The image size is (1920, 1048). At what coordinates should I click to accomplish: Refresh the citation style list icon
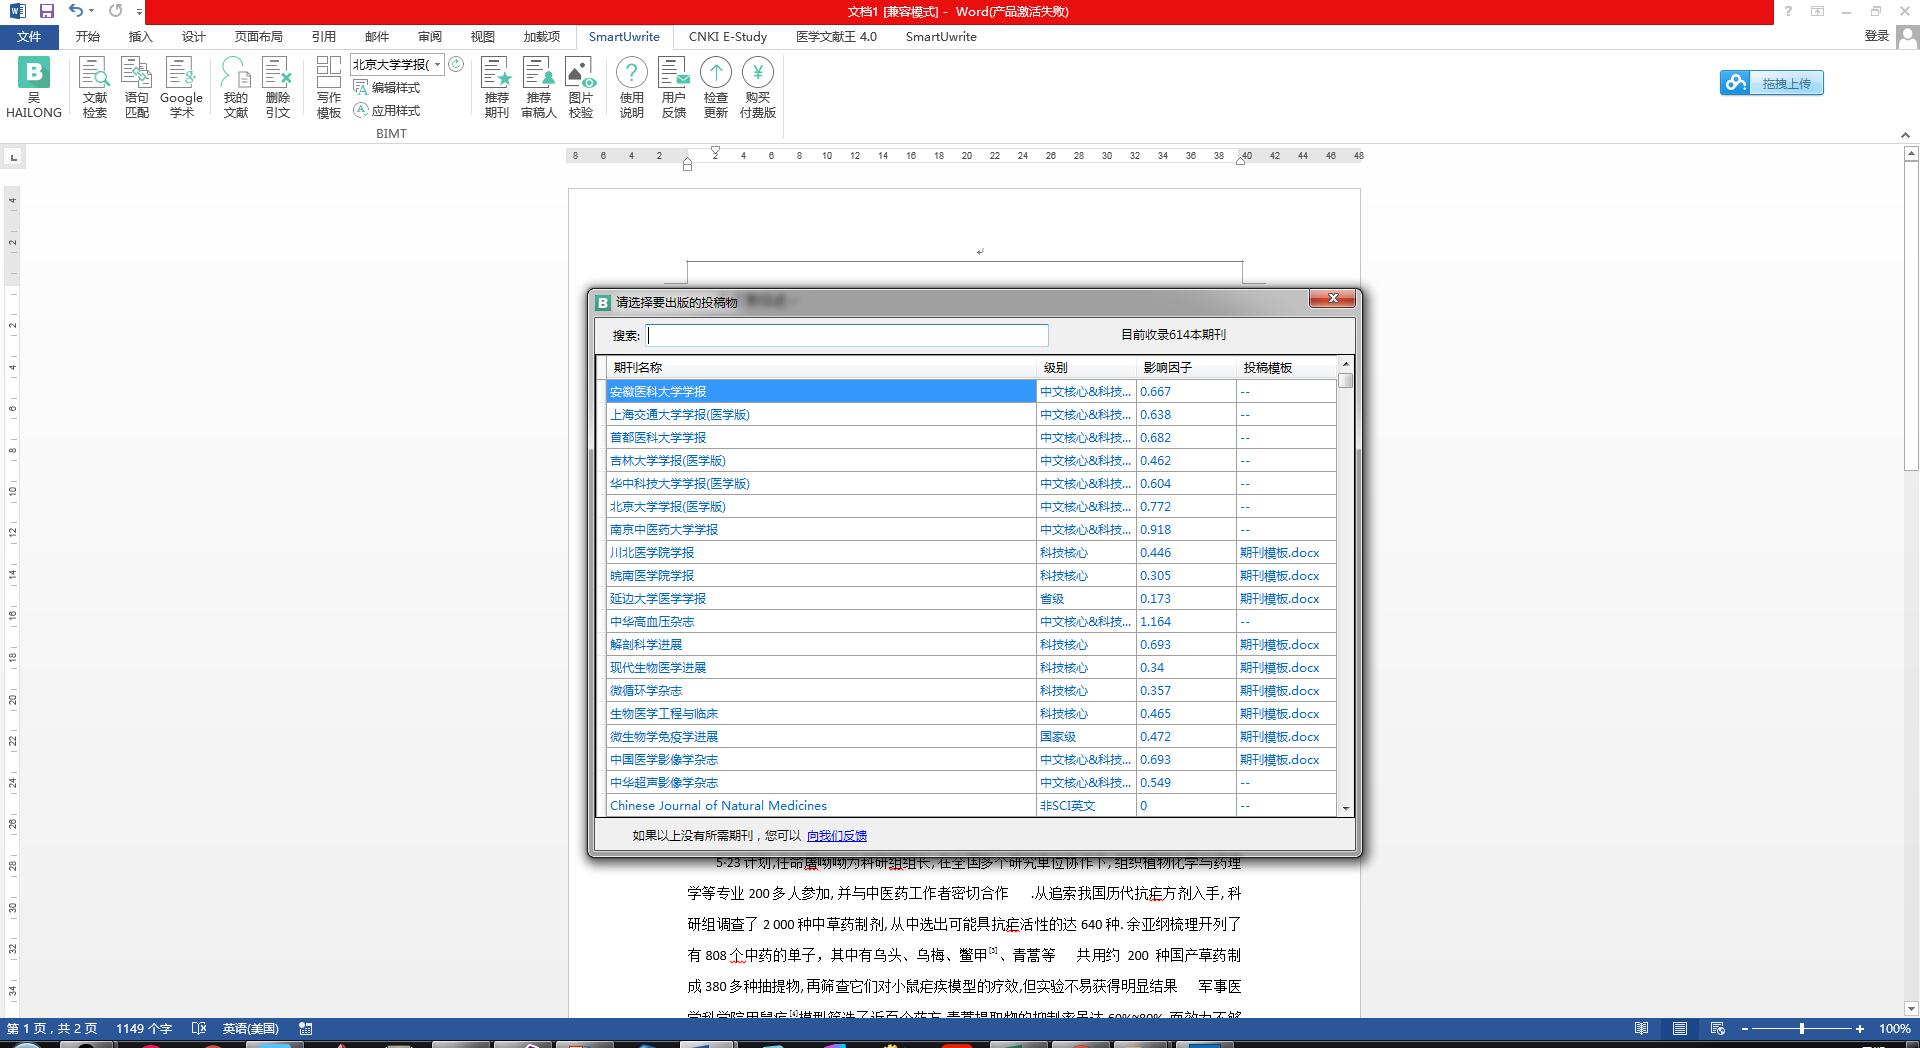(456, 64)
